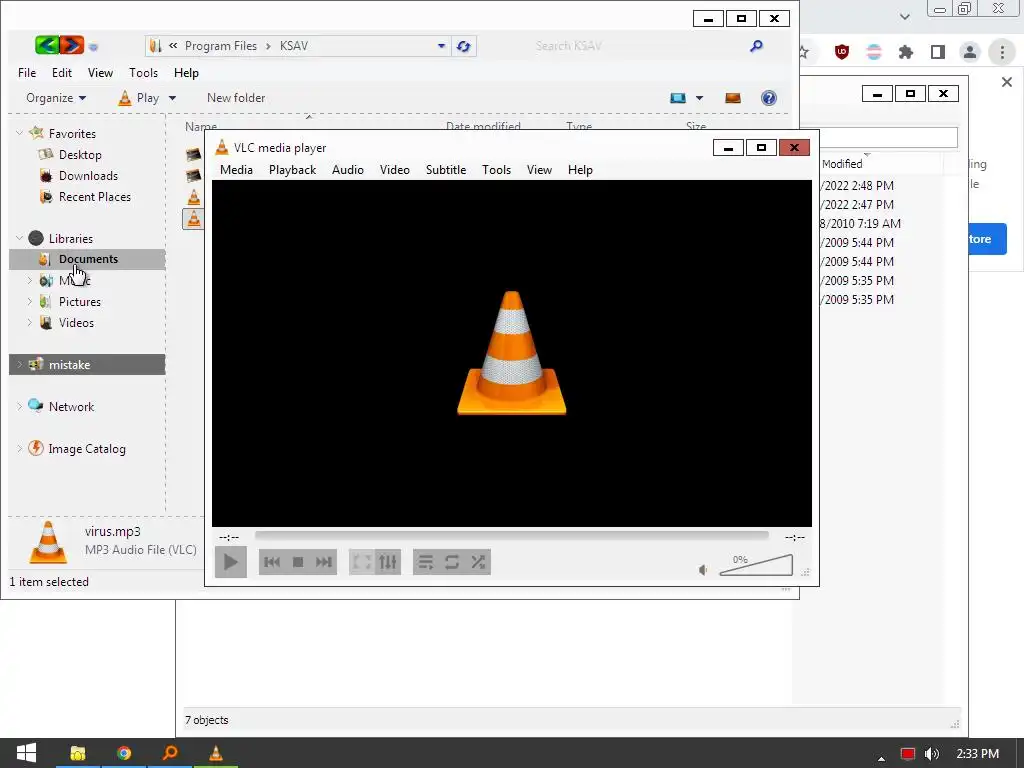The width and height of the screenshot is (1024, 768).
Task: Open File Explorer from taskbar
Action: (x=78, y=753)
